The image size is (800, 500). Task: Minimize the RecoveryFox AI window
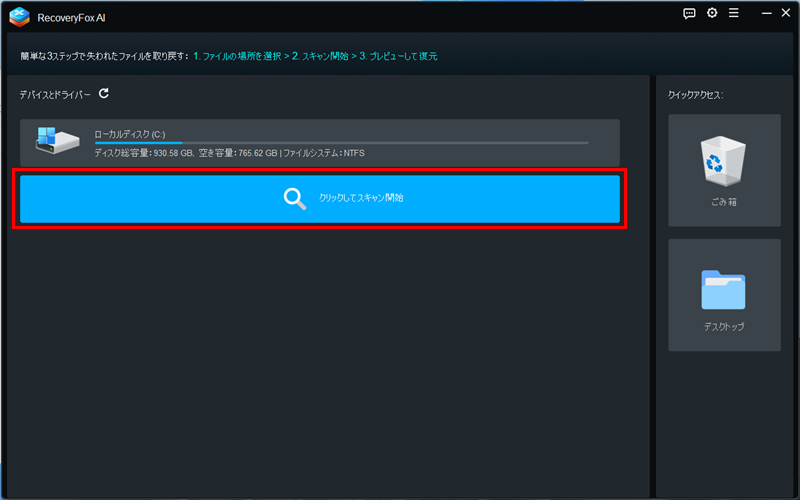tap(765, 13)
